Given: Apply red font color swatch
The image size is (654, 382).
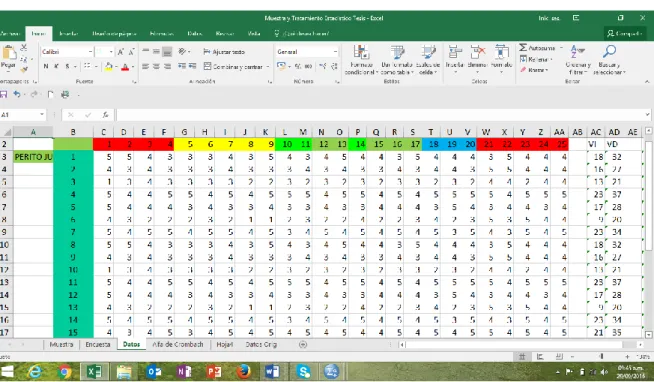Looking at the screenshot, I should click(x=125, y=66).
